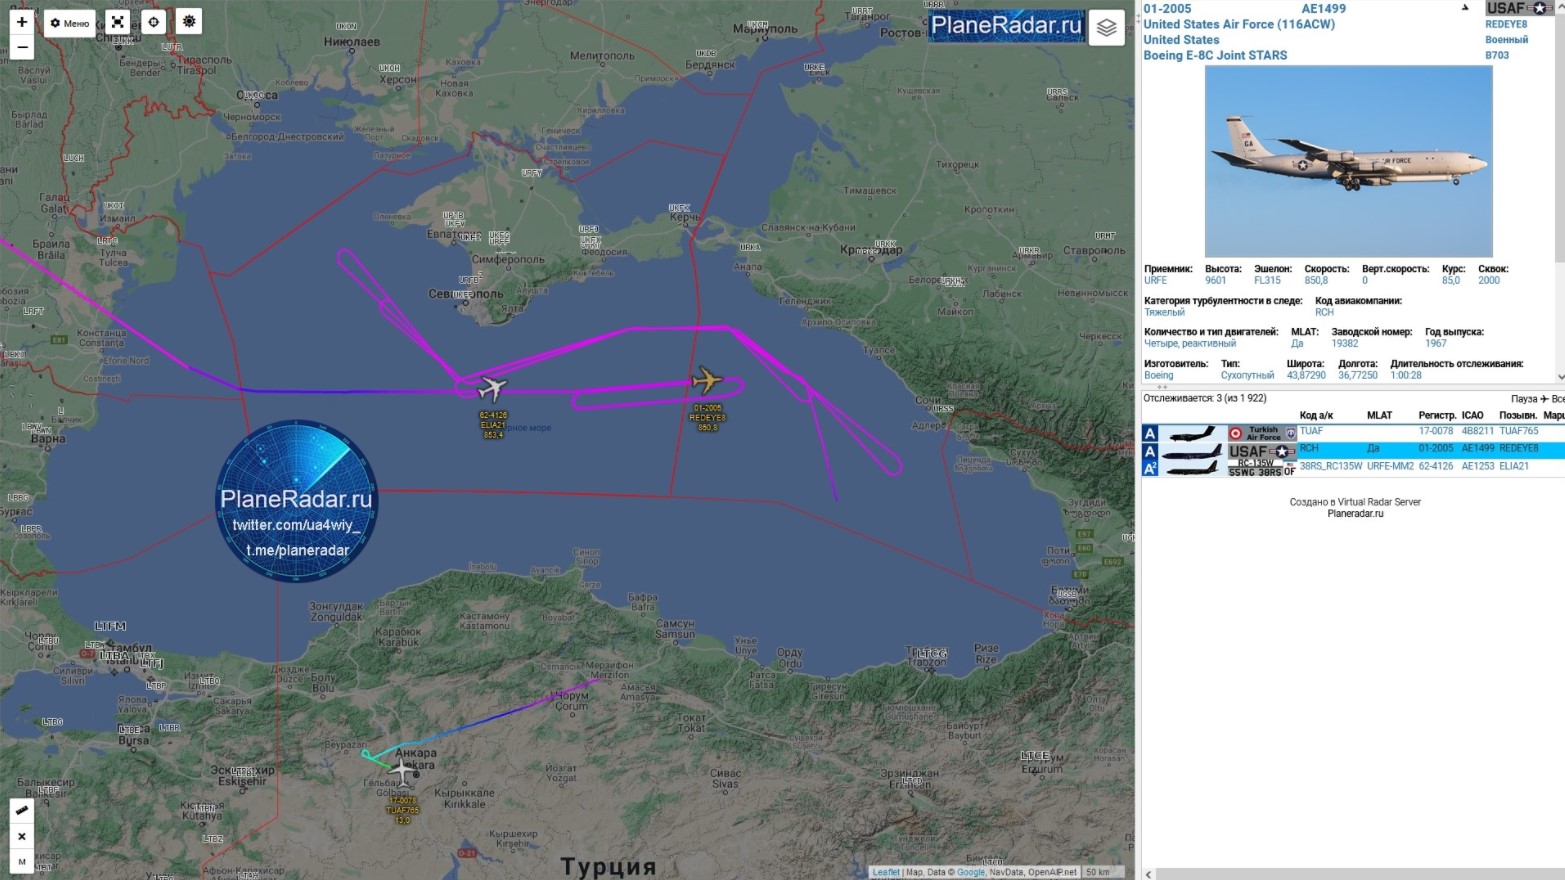
Task: Click the serial number 19382
Action: coord(1345,344)
